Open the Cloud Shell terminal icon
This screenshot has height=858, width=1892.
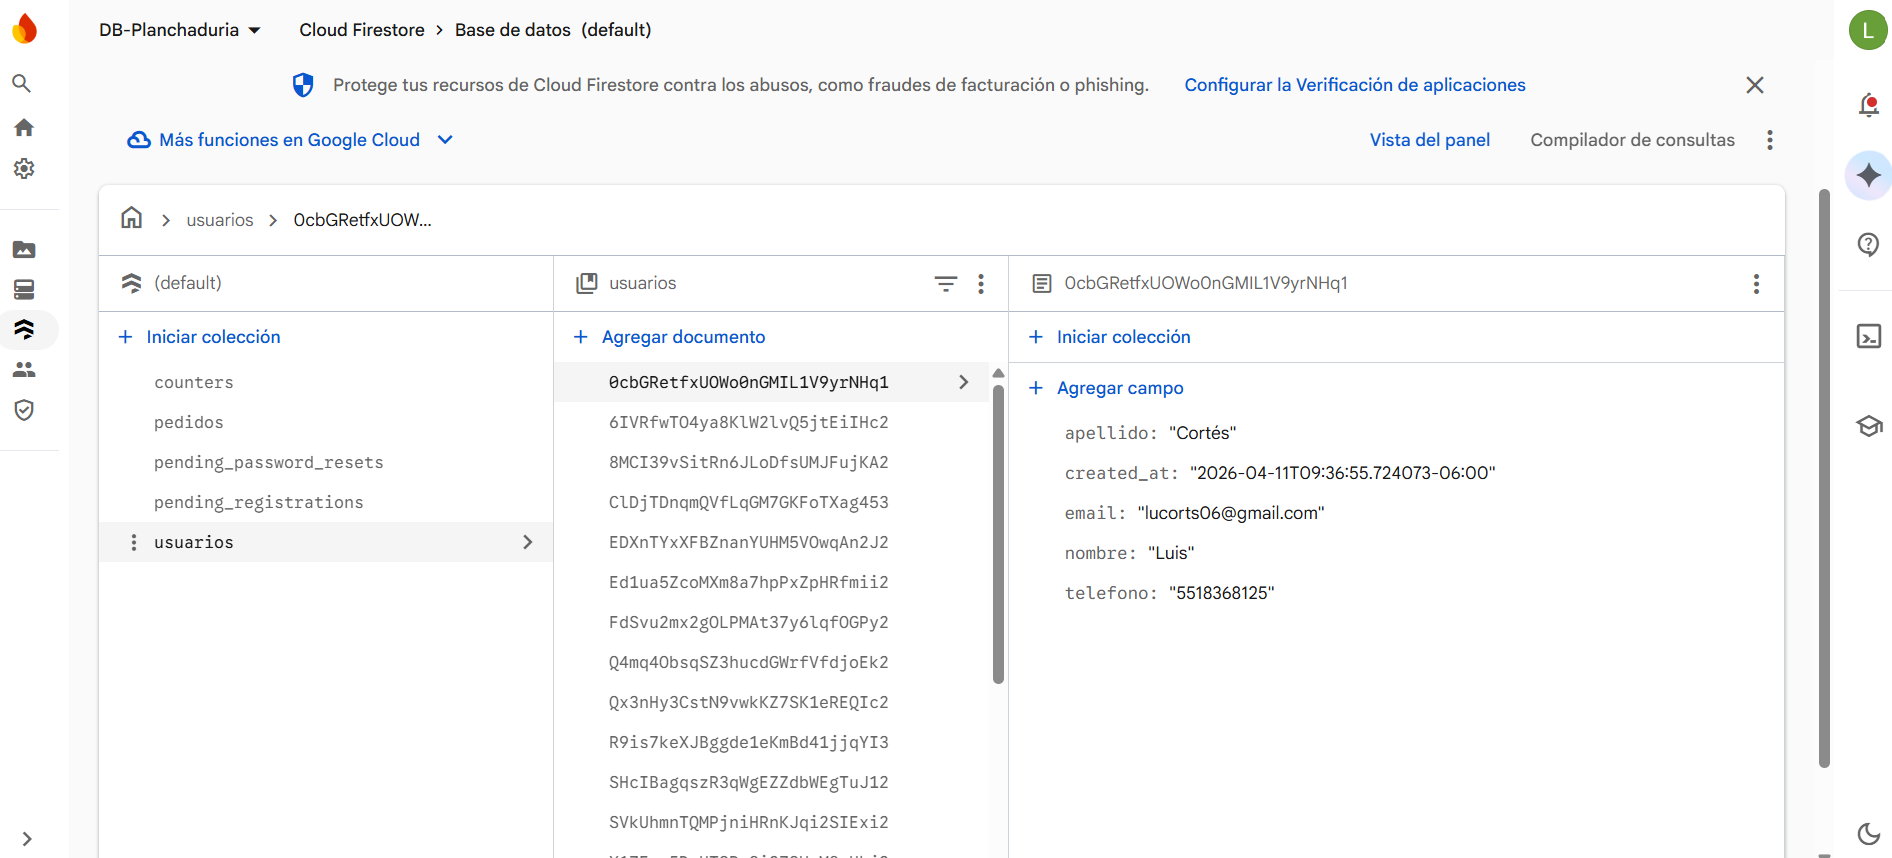[x=1868, y=336]
